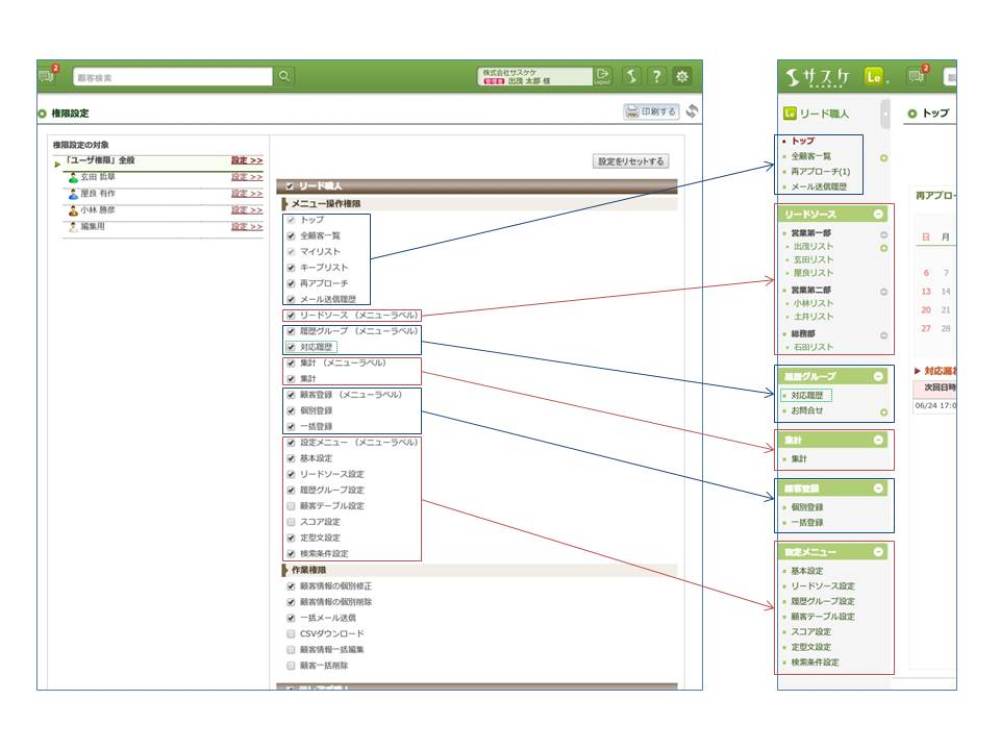1000x750 pixels.
Task: Expand 「ユーザ権限」全般 tree arrow
Action: [58, 161]
